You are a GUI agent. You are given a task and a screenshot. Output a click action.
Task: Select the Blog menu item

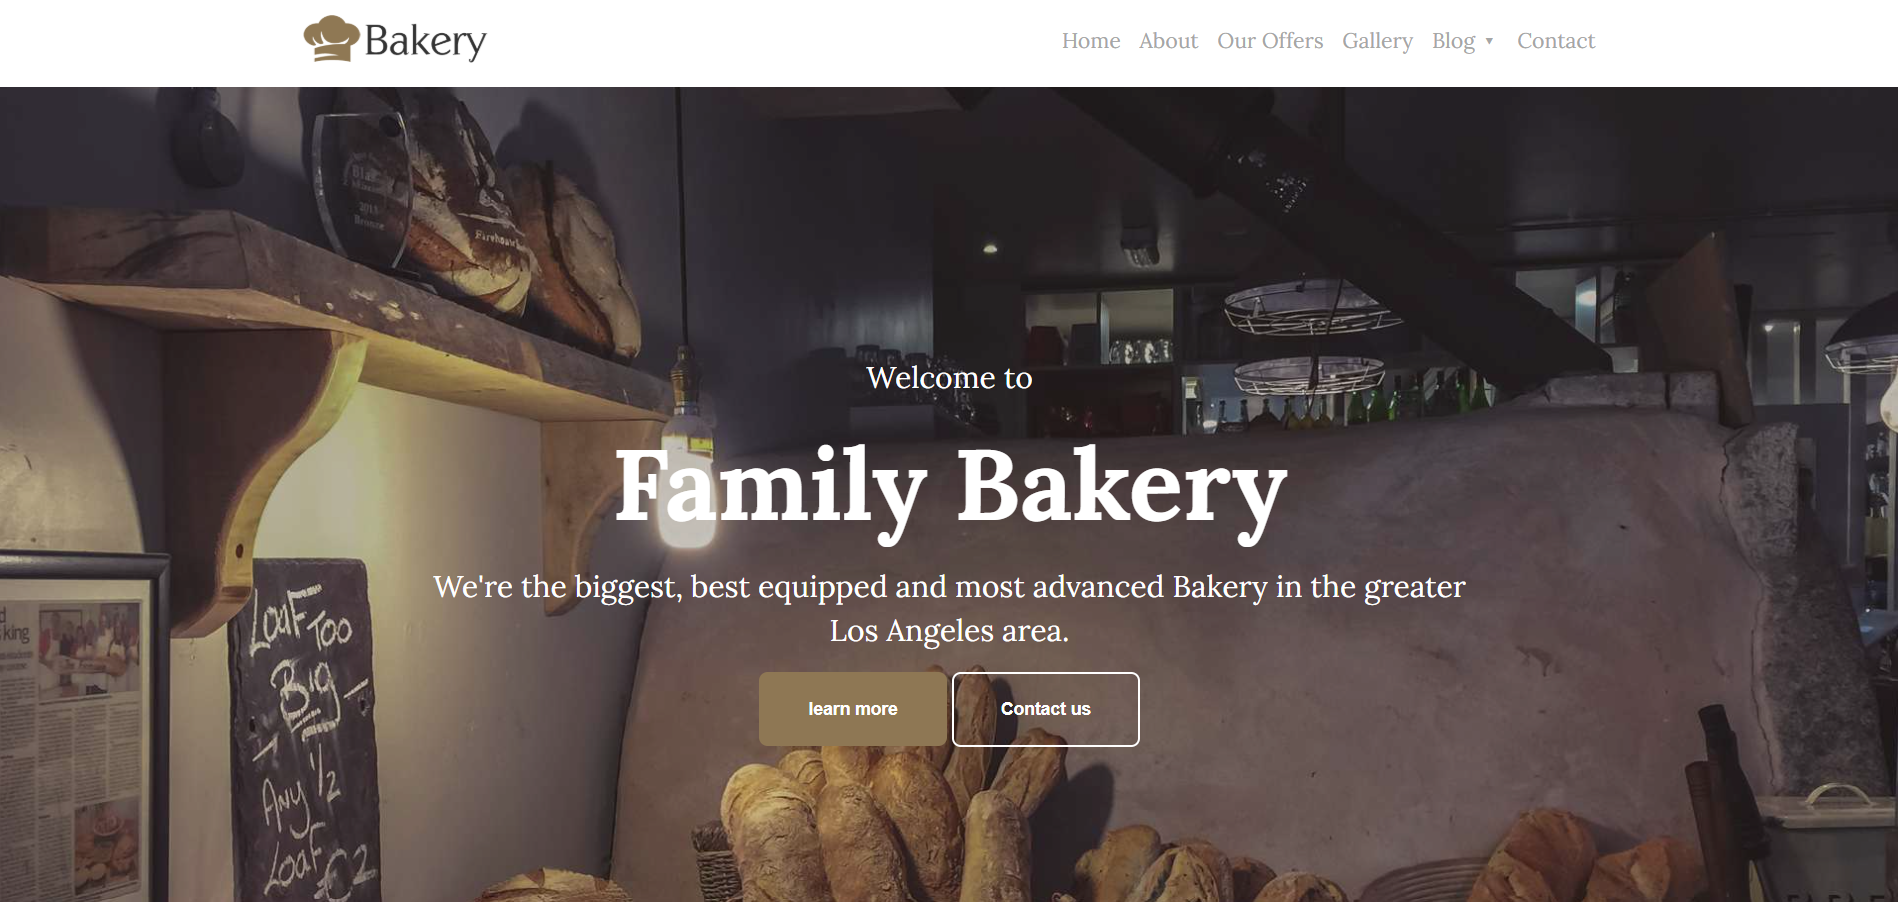[x=1453, y=41]
